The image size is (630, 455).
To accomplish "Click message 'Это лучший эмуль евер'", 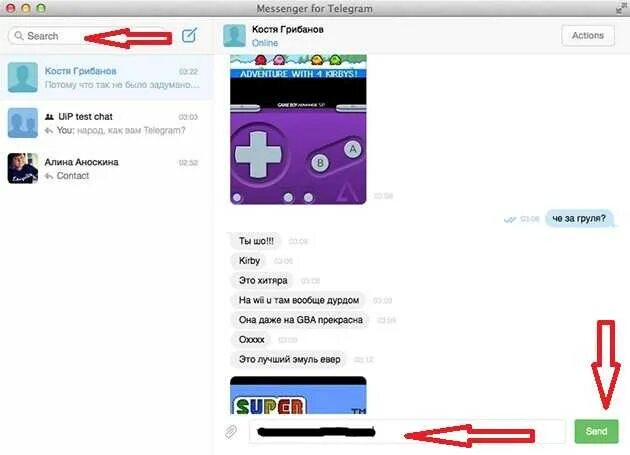I will pos(289,359).
